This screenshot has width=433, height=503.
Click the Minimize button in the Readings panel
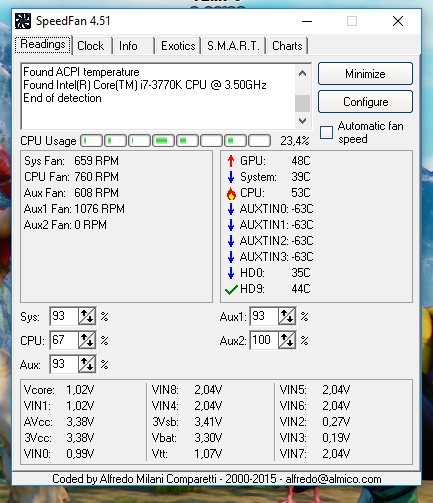365,74
